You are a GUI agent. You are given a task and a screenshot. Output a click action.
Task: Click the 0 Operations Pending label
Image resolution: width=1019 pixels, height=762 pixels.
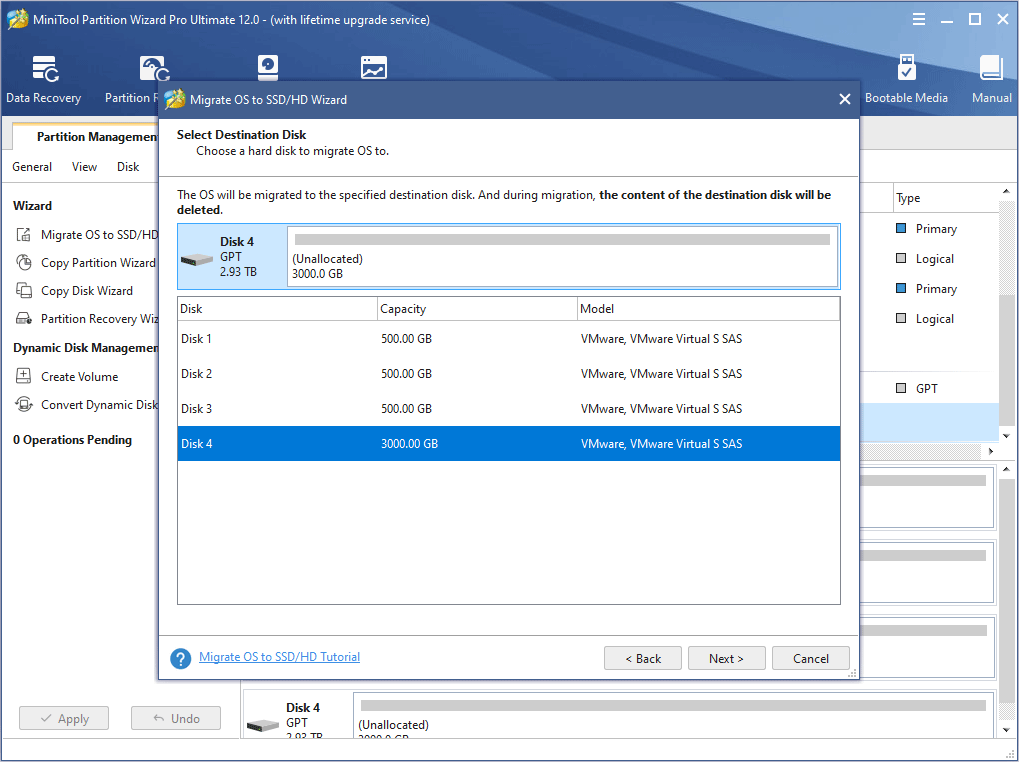(72, 440)
